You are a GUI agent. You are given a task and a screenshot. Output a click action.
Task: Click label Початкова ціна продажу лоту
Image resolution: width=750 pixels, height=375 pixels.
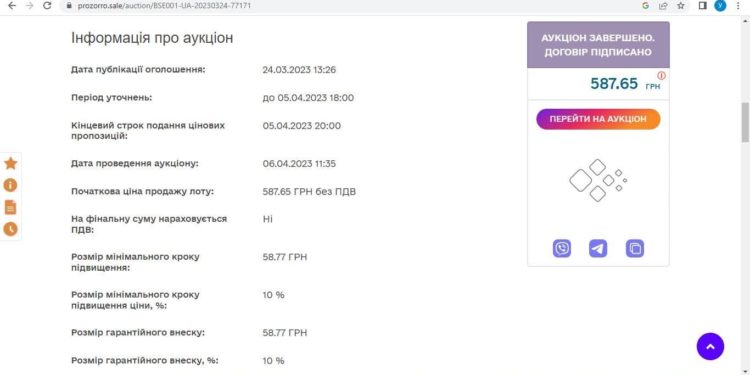pyautogui.click(x=143, y=191)
